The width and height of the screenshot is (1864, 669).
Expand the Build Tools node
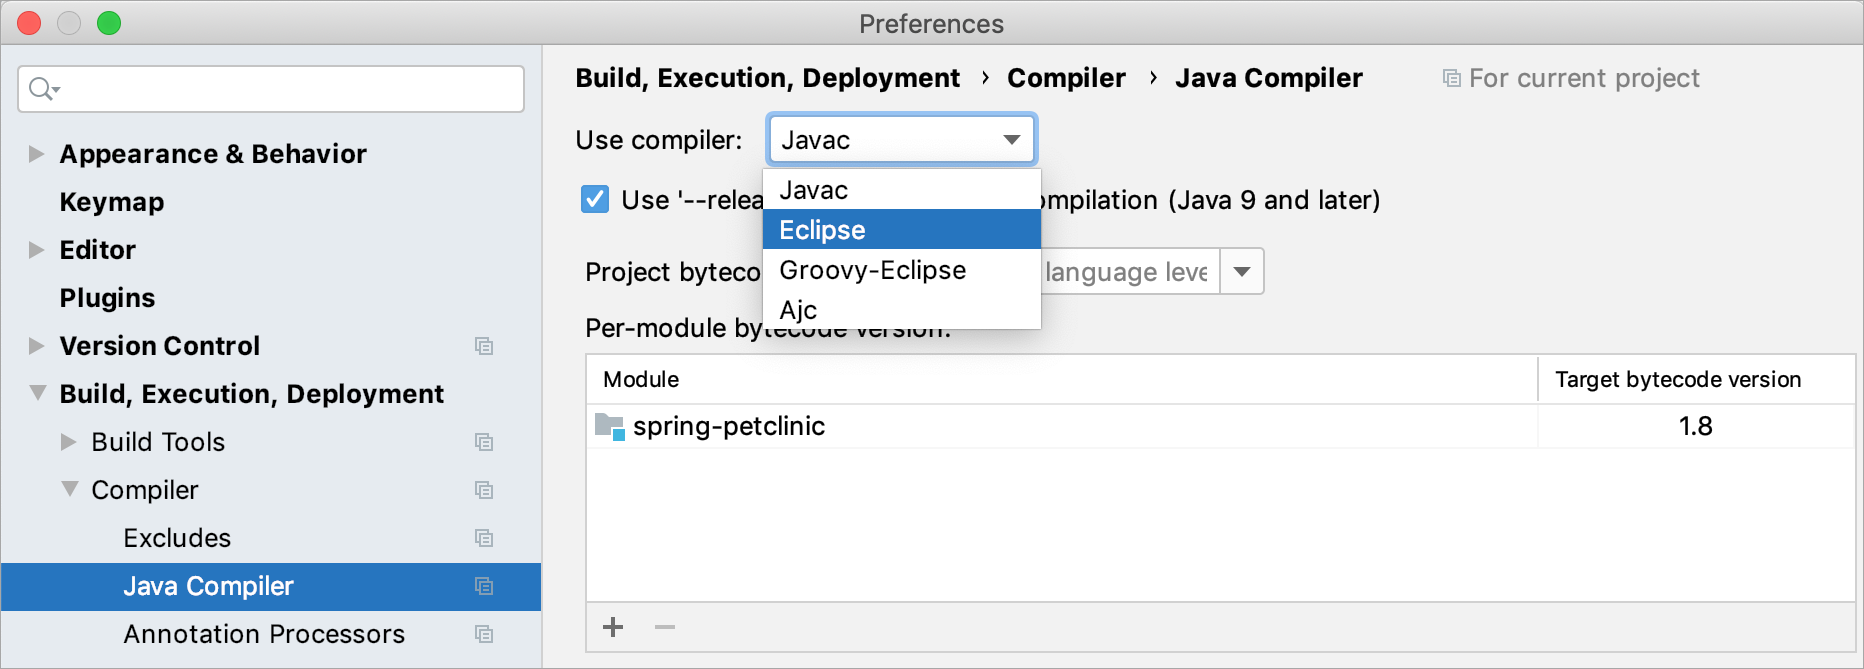tap(69, 442)
